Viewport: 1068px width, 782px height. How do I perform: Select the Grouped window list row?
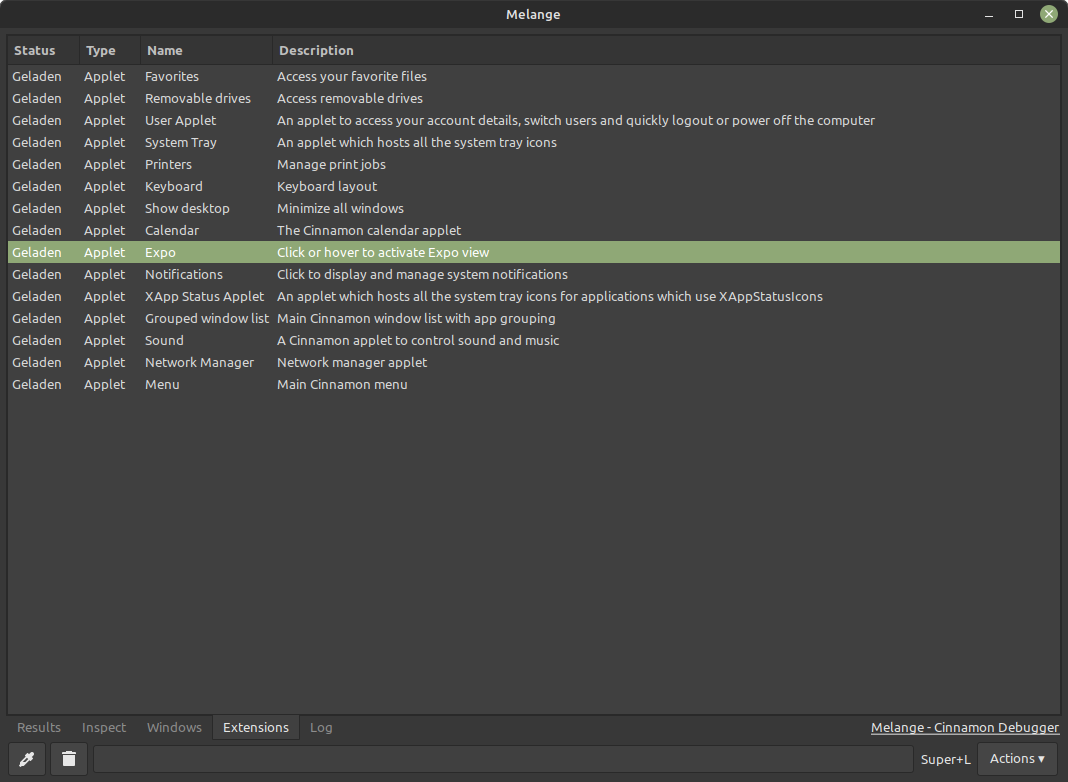[x=534, y=318]
